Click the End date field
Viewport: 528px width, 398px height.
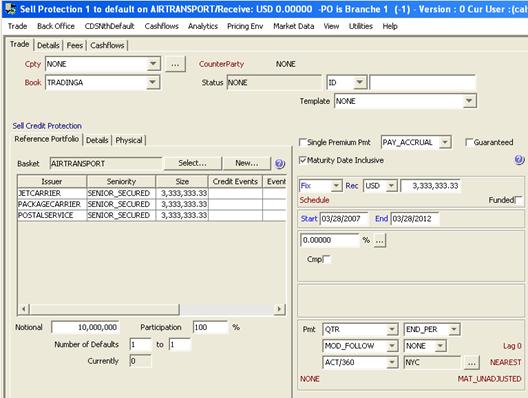415,219
